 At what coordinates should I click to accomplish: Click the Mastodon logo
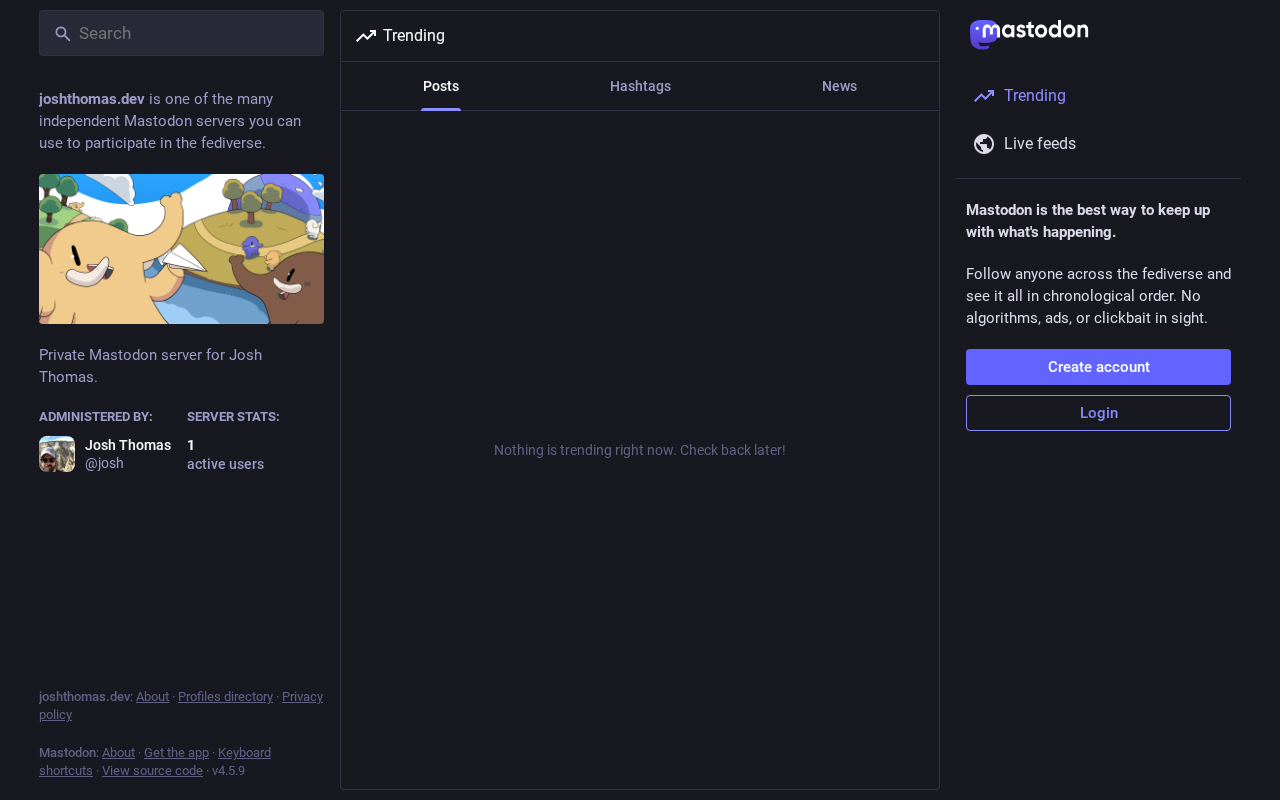(x=1029, y=34)
